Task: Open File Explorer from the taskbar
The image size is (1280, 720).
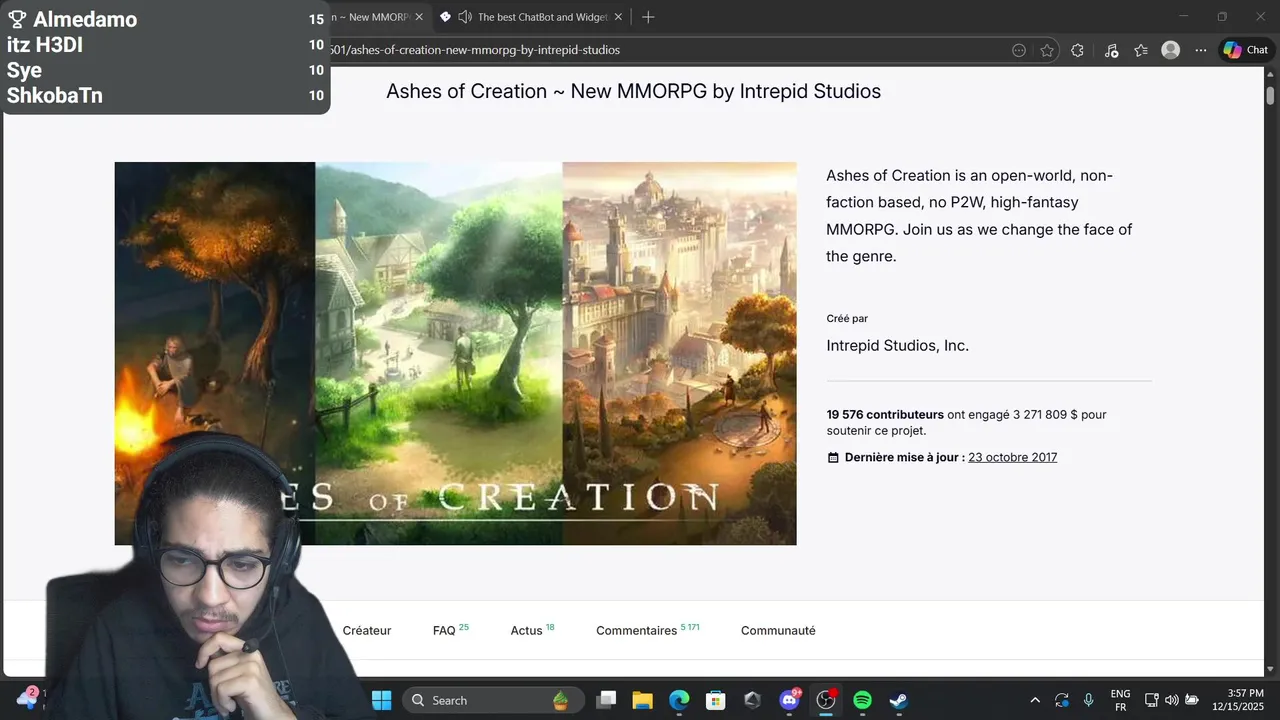Action: (642, 700)
